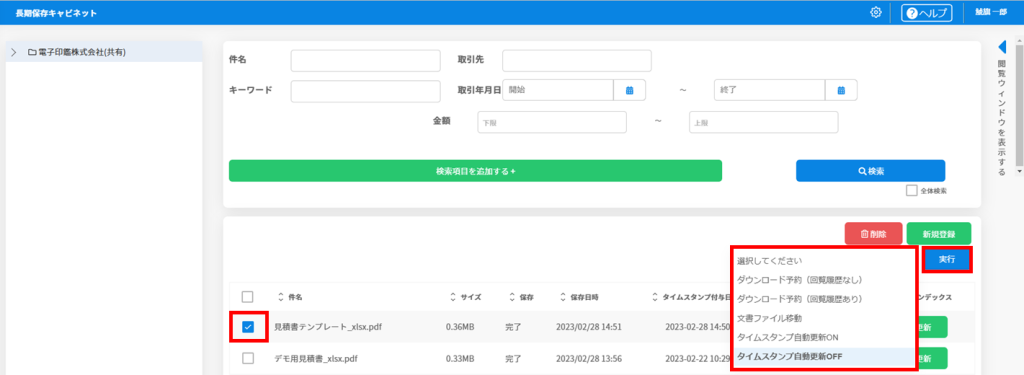Click the blue 実行 button
The height and width of the screenshot is (375, 1024).
(x=947, y=259)
